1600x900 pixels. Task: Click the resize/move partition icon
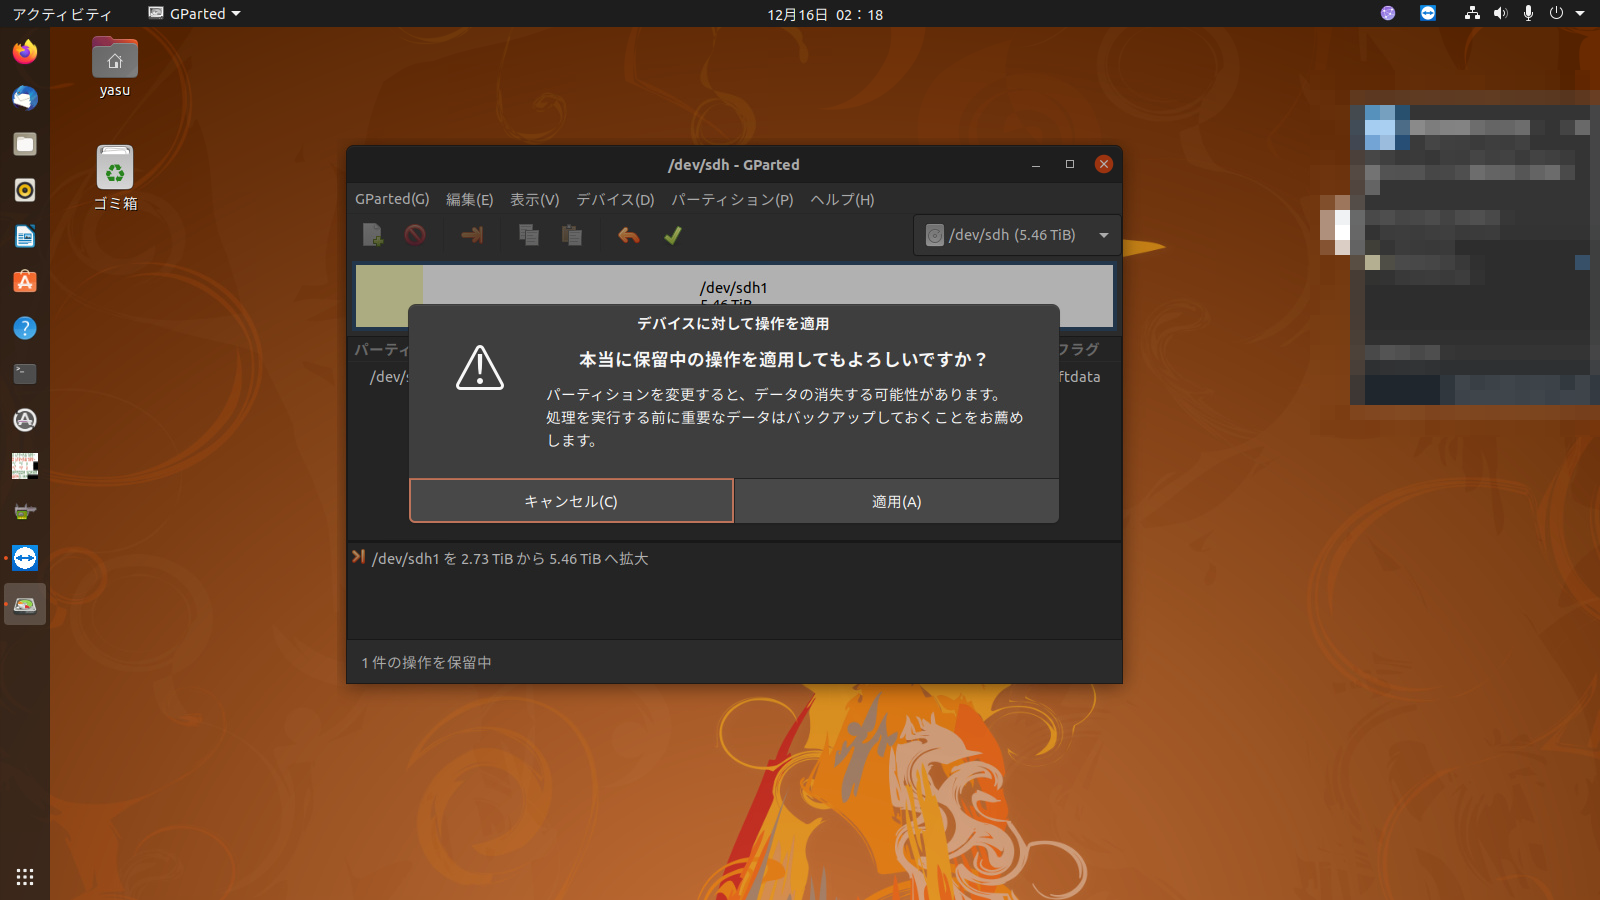click(x=472, y=236)
